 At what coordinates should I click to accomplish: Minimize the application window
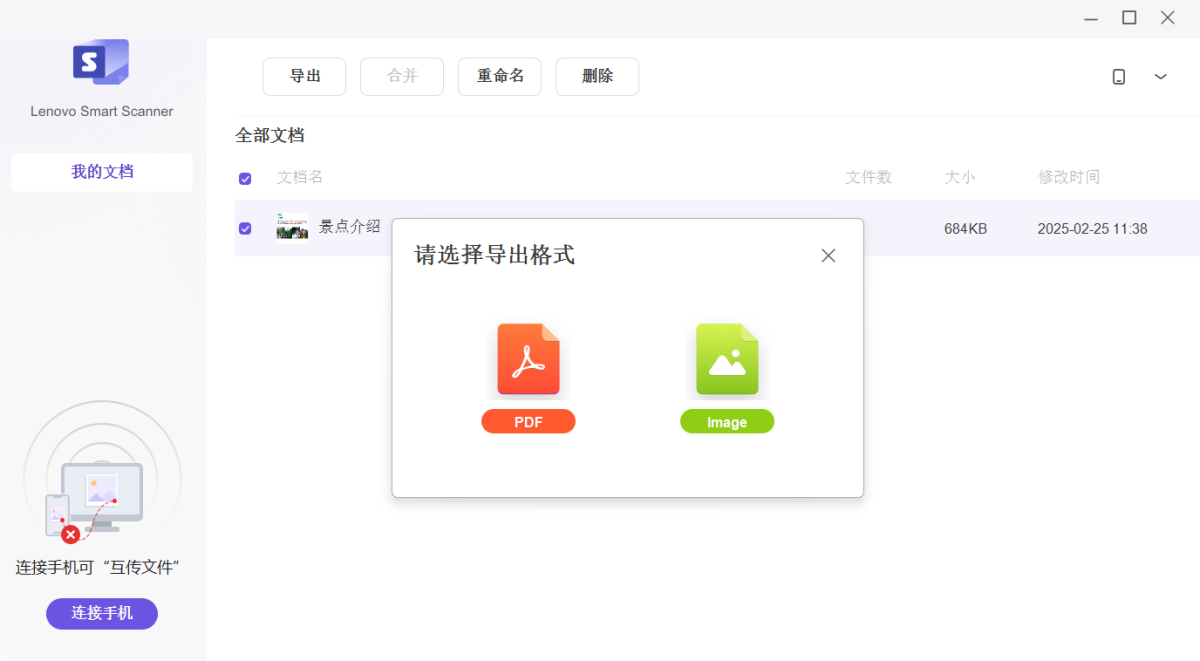1091,17
